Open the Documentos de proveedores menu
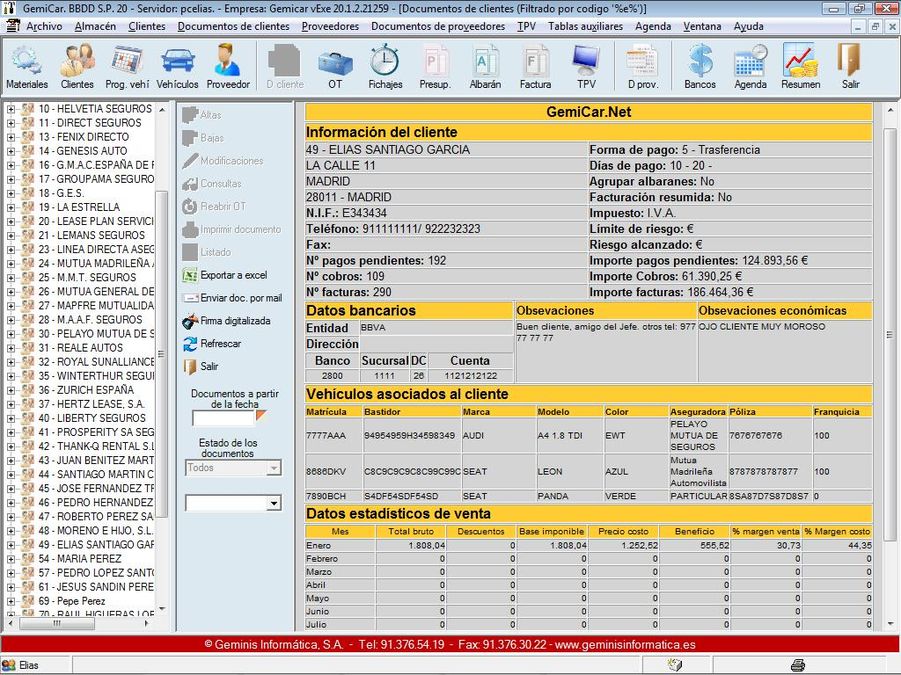The width and height of the screenshot is (901, 675). (x=438, y=26)
